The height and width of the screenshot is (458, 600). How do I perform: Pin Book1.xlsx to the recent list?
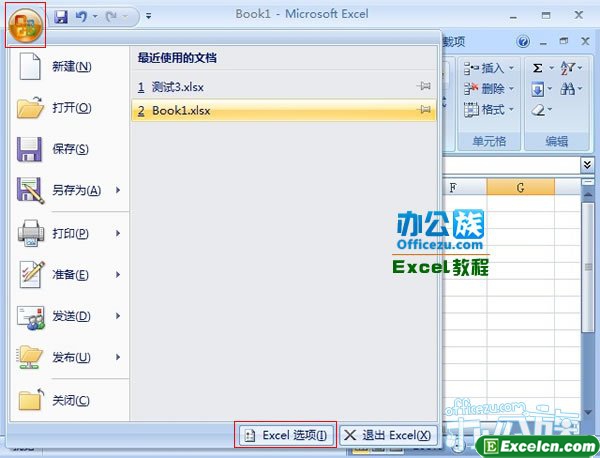click(x=424, y=110)
